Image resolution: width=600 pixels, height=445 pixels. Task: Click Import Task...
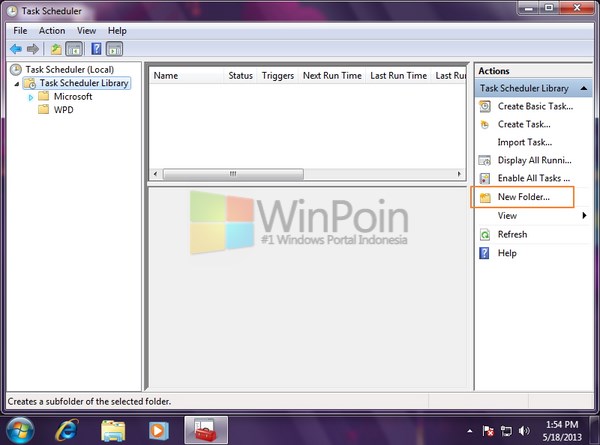pos(525,142)
